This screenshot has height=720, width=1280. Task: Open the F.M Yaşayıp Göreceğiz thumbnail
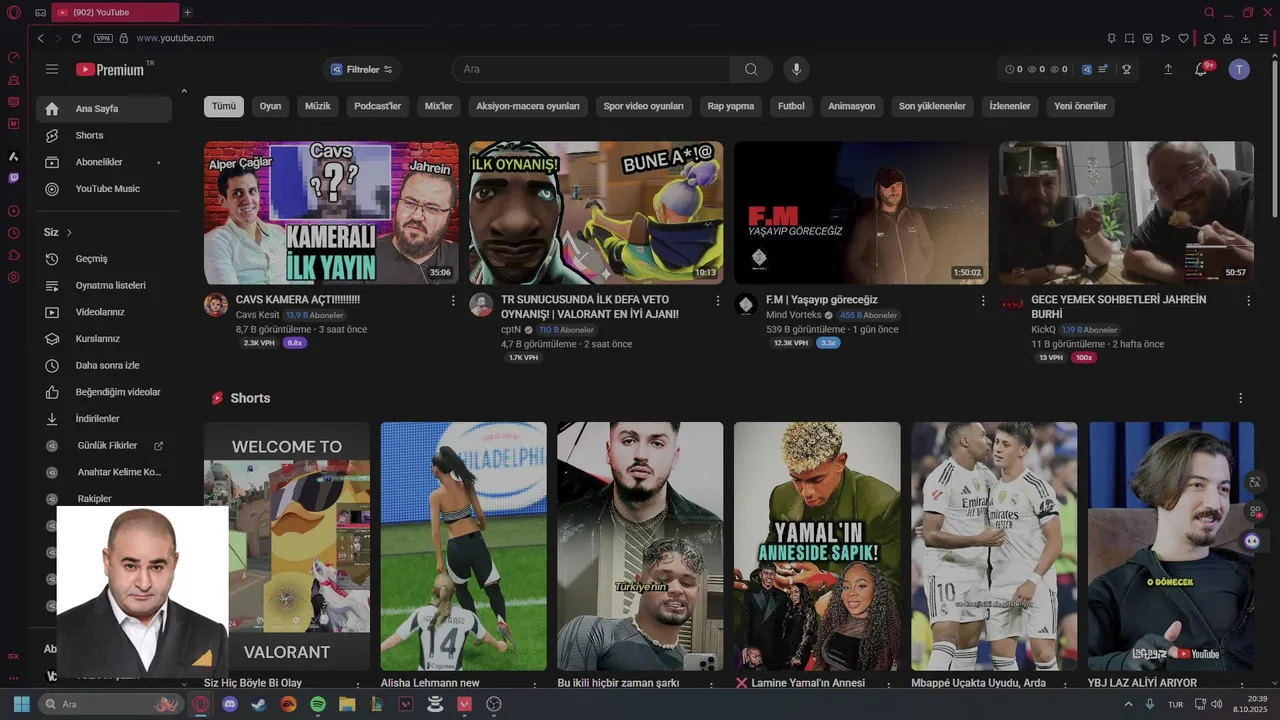pos(861,212)
